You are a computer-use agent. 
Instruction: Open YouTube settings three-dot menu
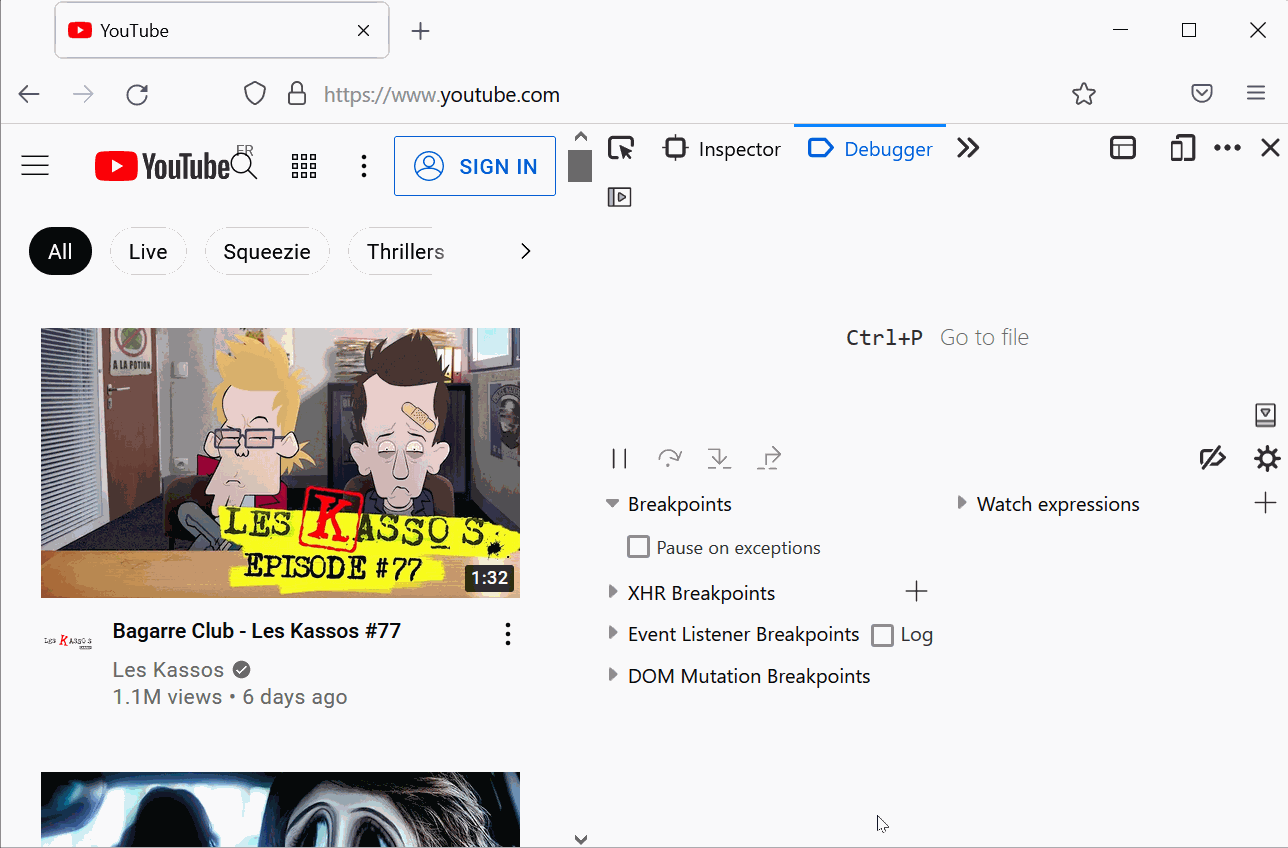point(364,166)
